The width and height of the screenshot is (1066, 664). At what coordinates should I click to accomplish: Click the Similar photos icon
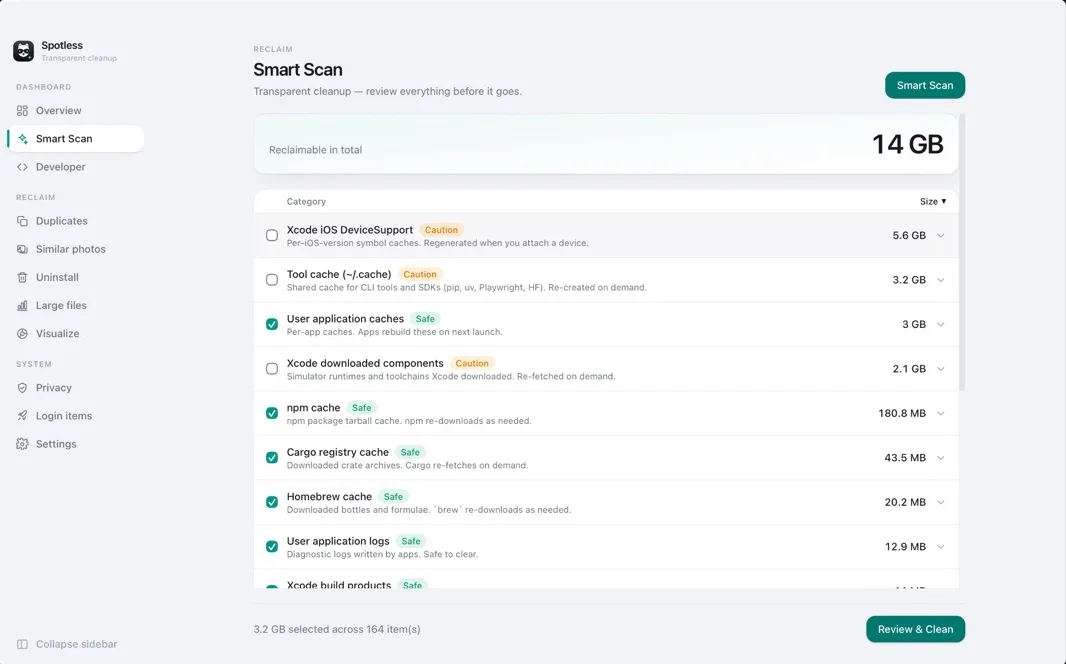click(22, 249)
